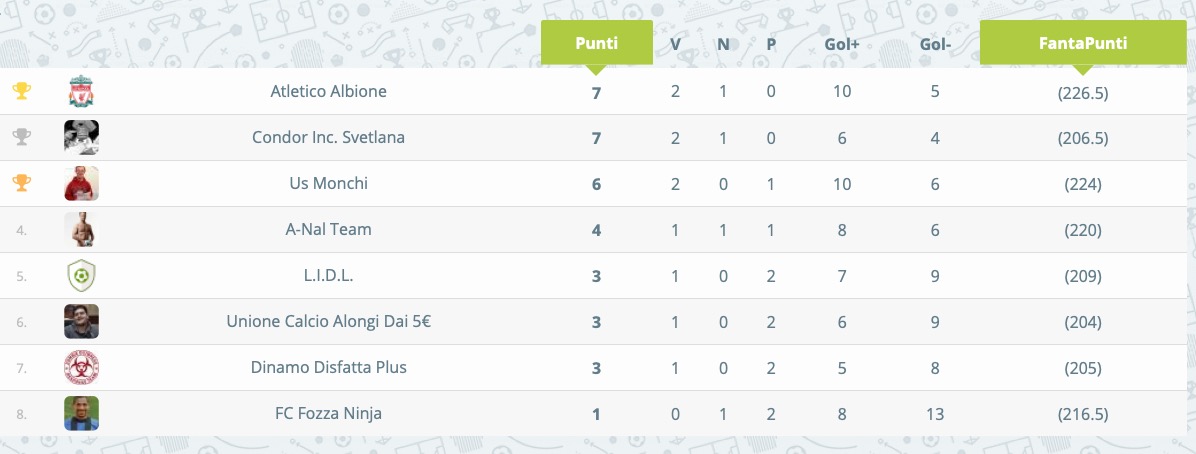Image resolution: width=1196 pixels, height=454 pixels.
Task: Click the trophy icon beside Us Monchi
Action: coord(21,183)
